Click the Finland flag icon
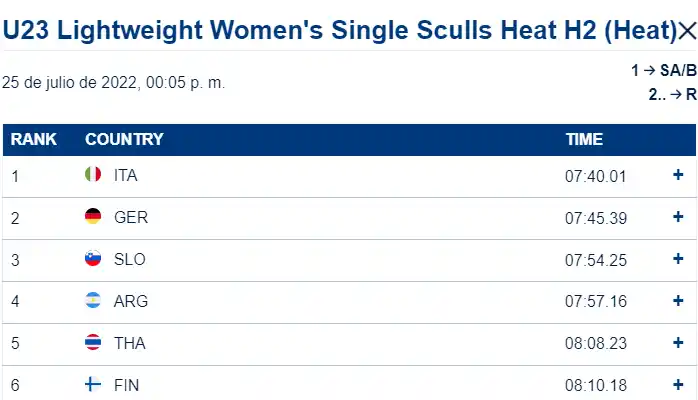Viewport: 698px width, 400px height. [93, 385]
